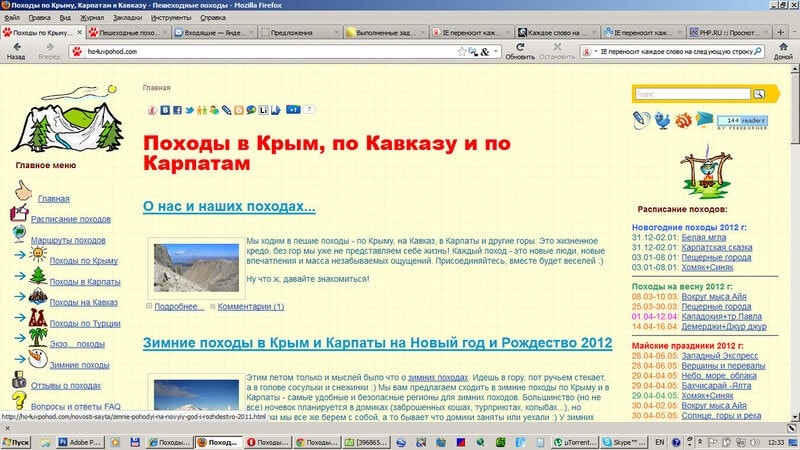Click the Обновить reload button
Image resolution: width=800 pixels, height=450 pixels.
pyautogui.click(x=519, y=49)
